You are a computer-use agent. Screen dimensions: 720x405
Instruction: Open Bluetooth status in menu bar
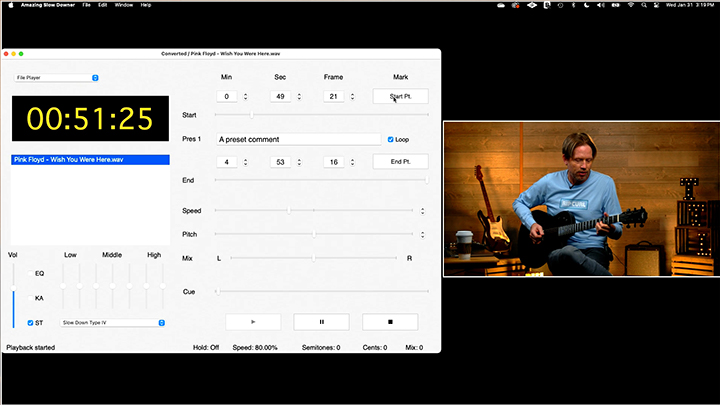click(x=574, y=5)
